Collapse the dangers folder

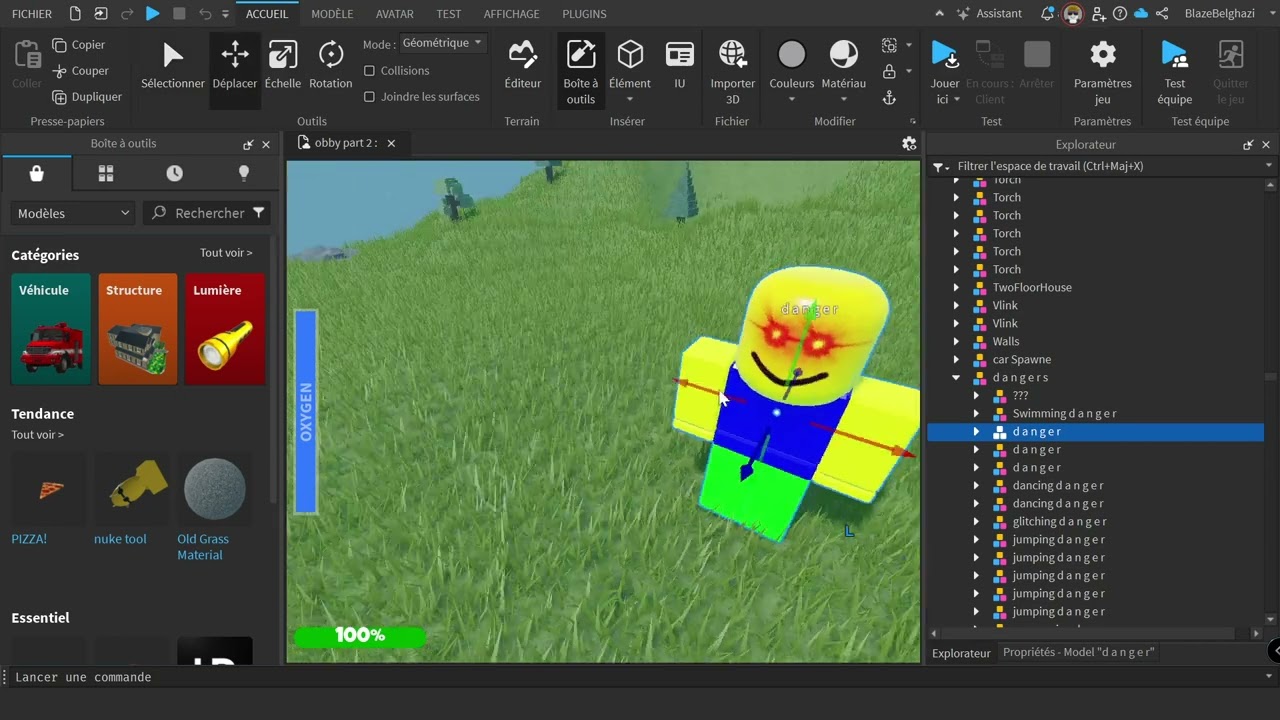coord(956,378)
